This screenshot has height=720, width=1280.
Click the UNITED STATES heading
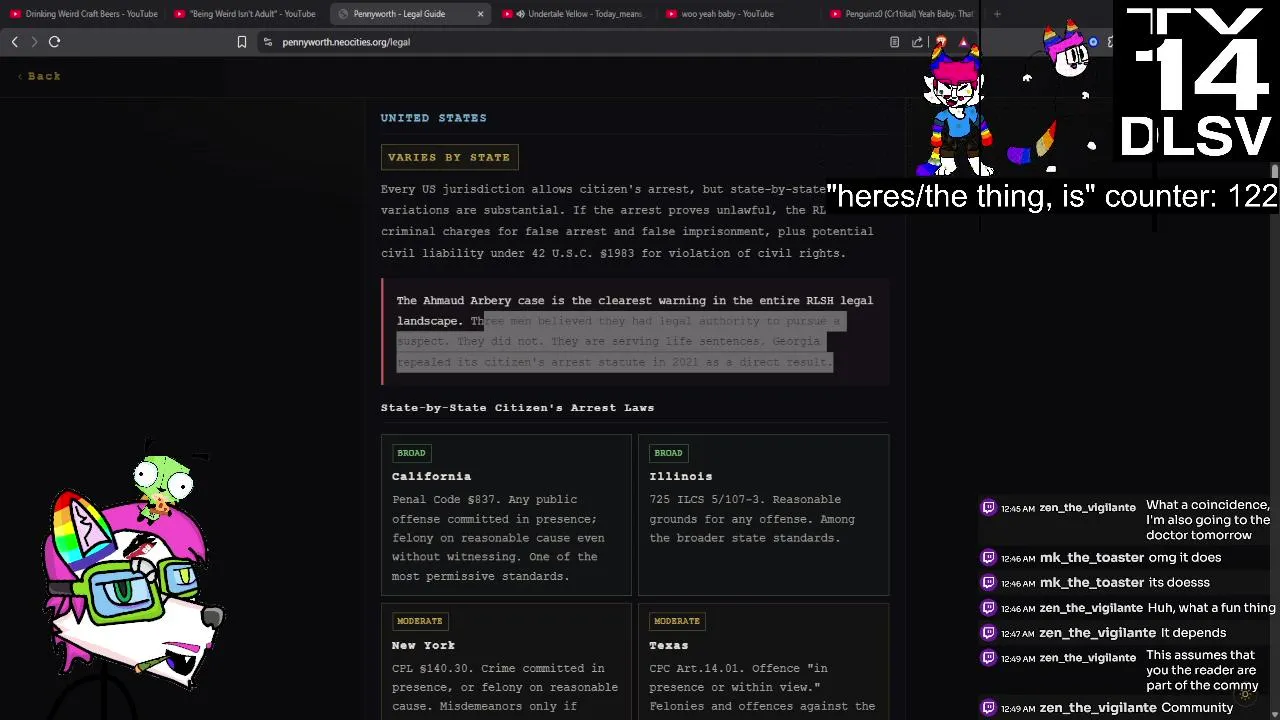tap(433, 118)
